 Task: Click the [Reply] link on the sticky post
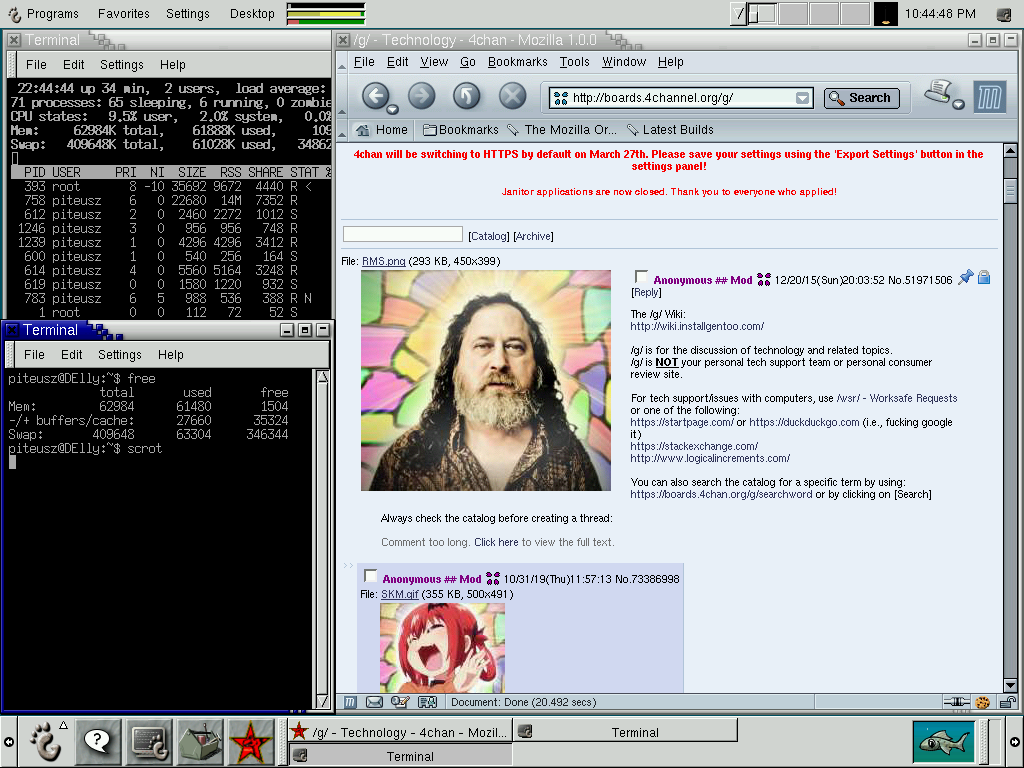tap(646, 293)
